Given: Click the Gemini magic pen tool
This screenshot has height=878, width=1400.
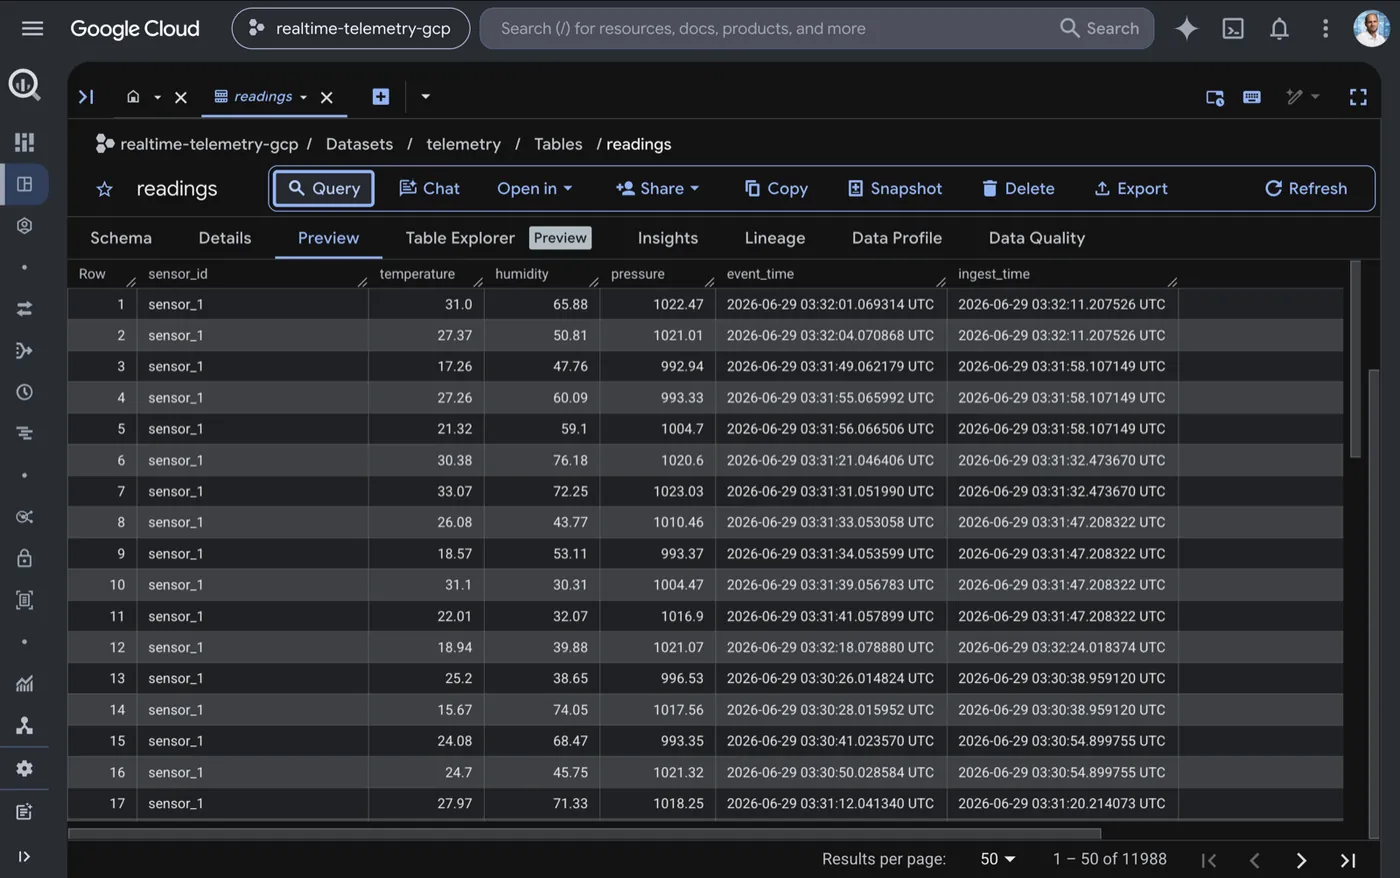Looking at the screenshot, I should pos(1295,97).
